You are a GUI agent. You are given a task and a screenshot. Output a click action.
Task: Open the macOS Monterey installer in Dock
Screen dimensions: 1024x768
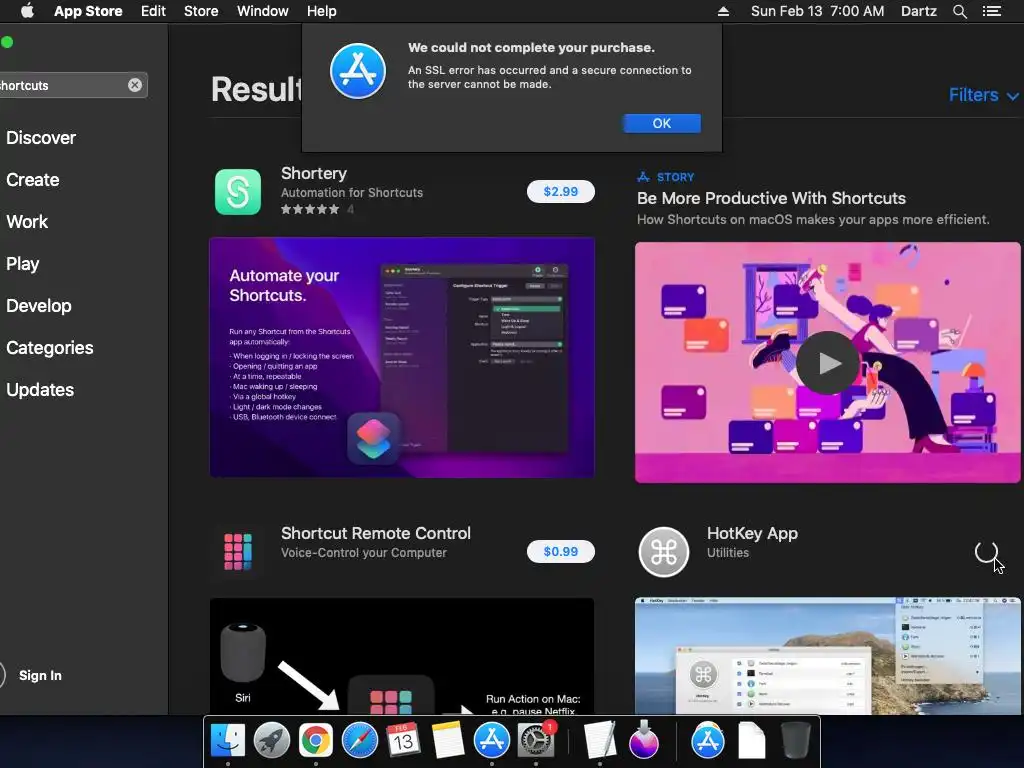coord(643,740)
